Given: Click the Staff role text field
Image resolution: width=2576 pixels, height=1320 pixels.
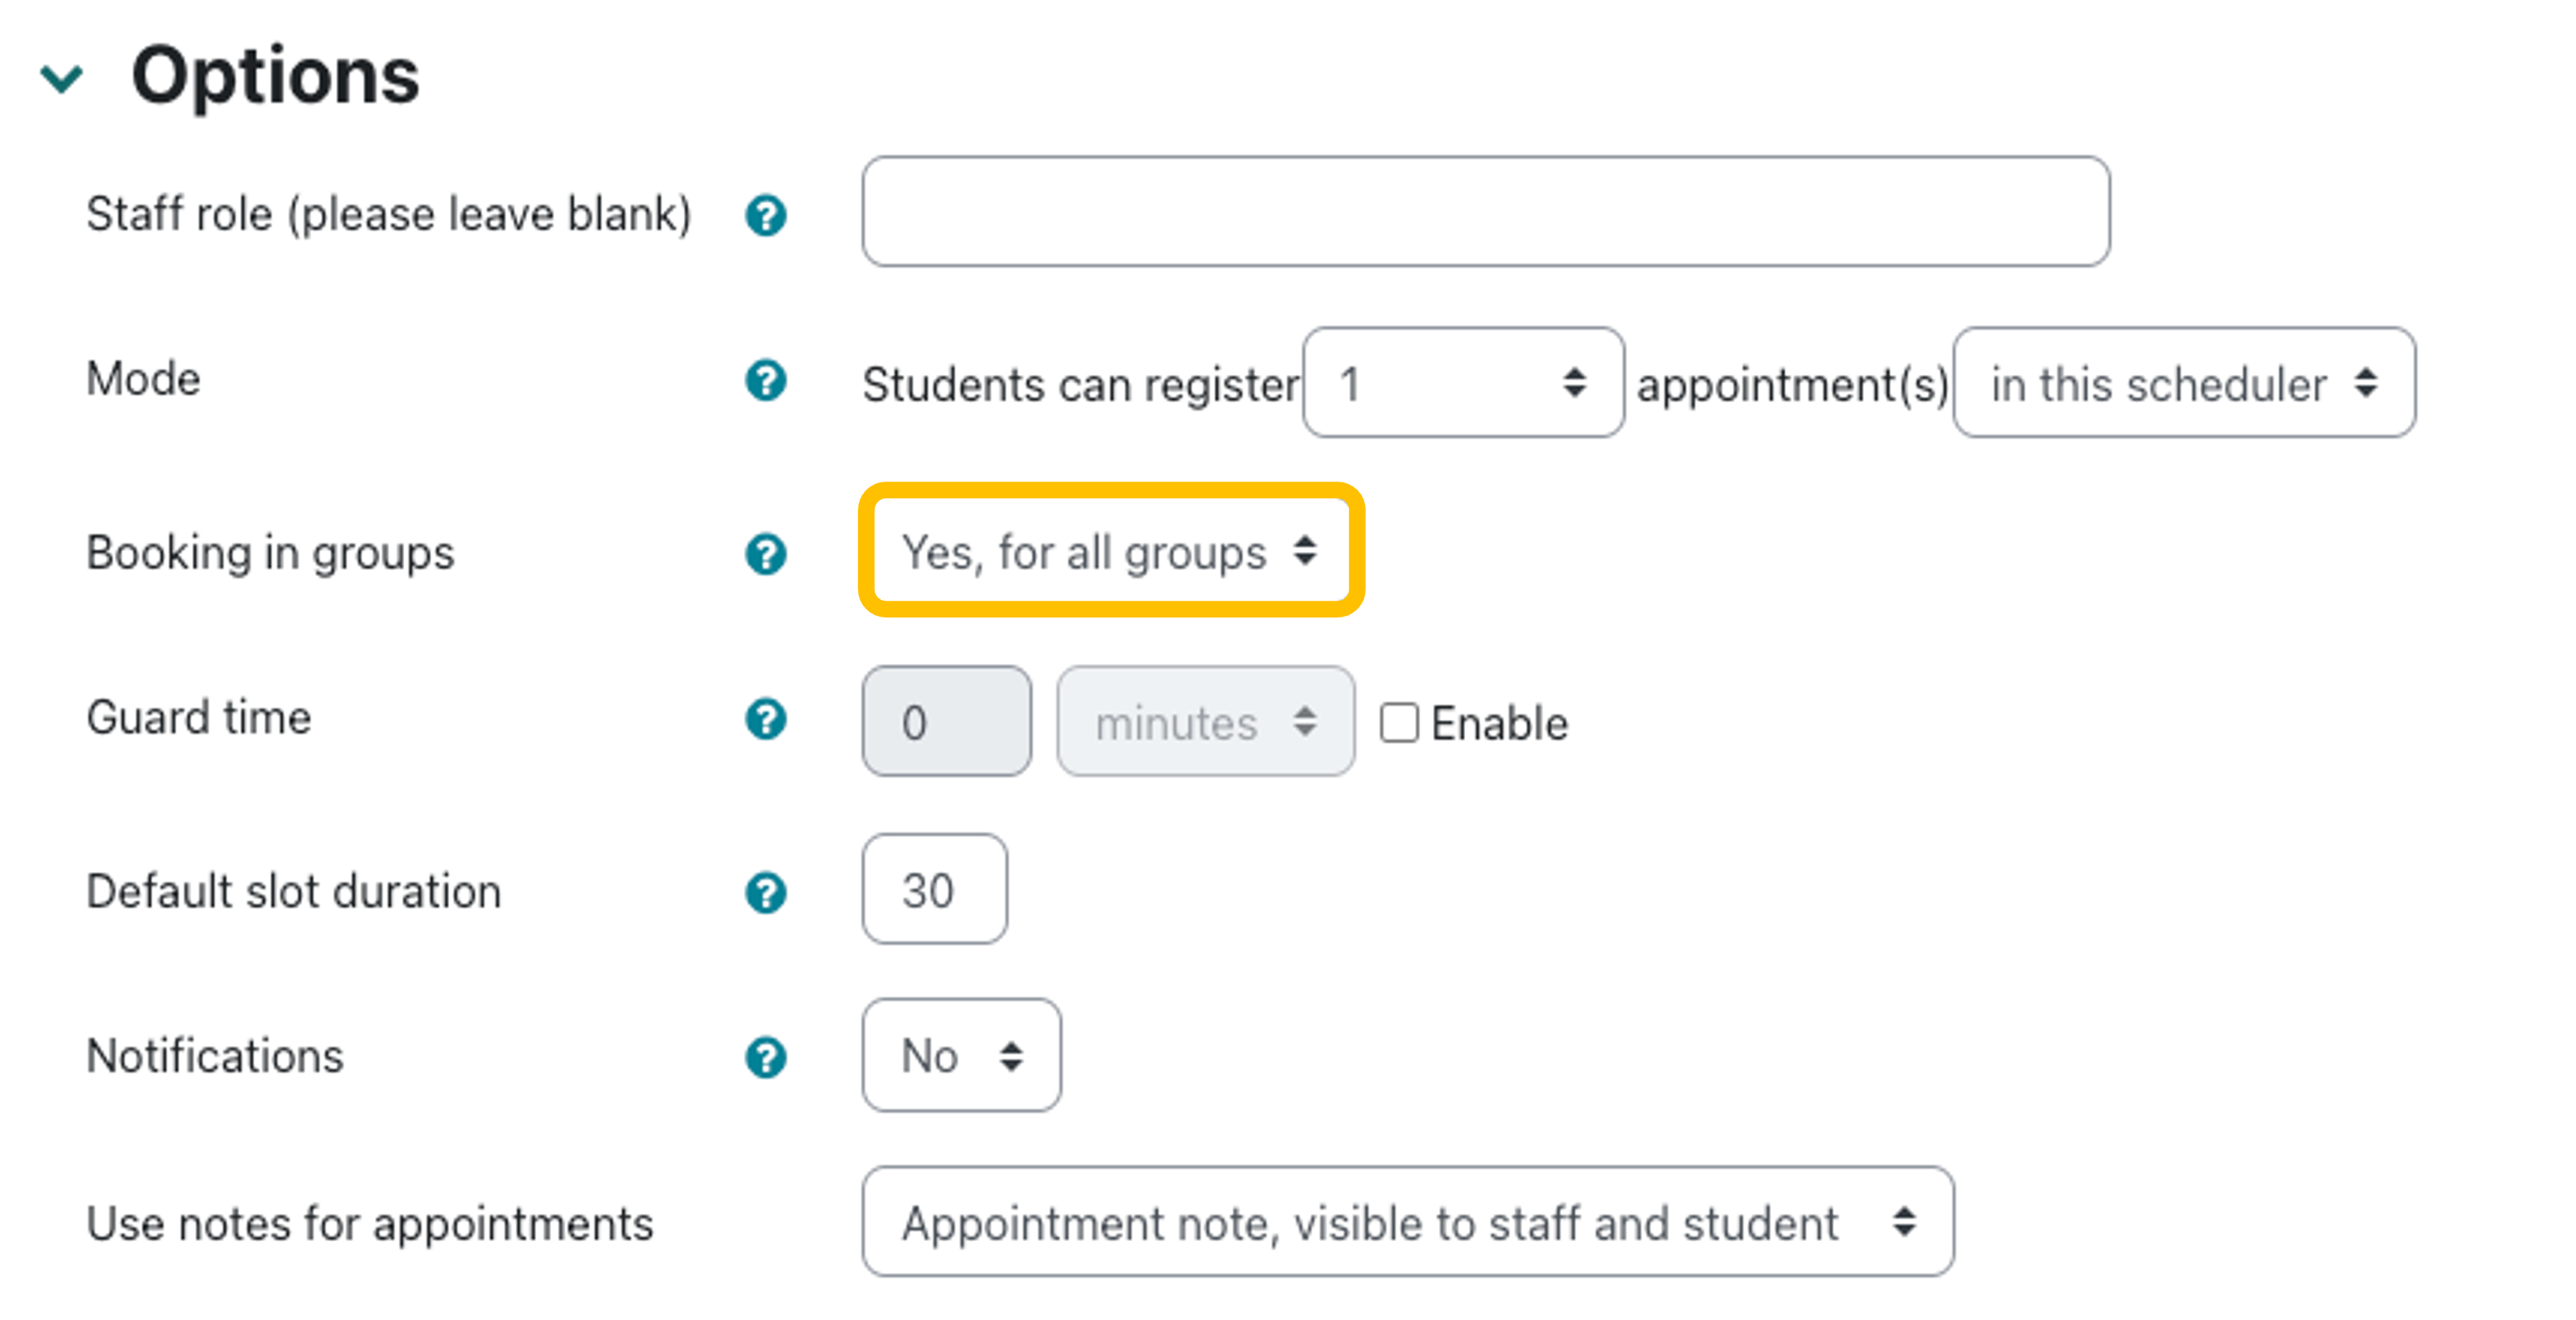Looking at the screenshot, I should coord(1485,212).
